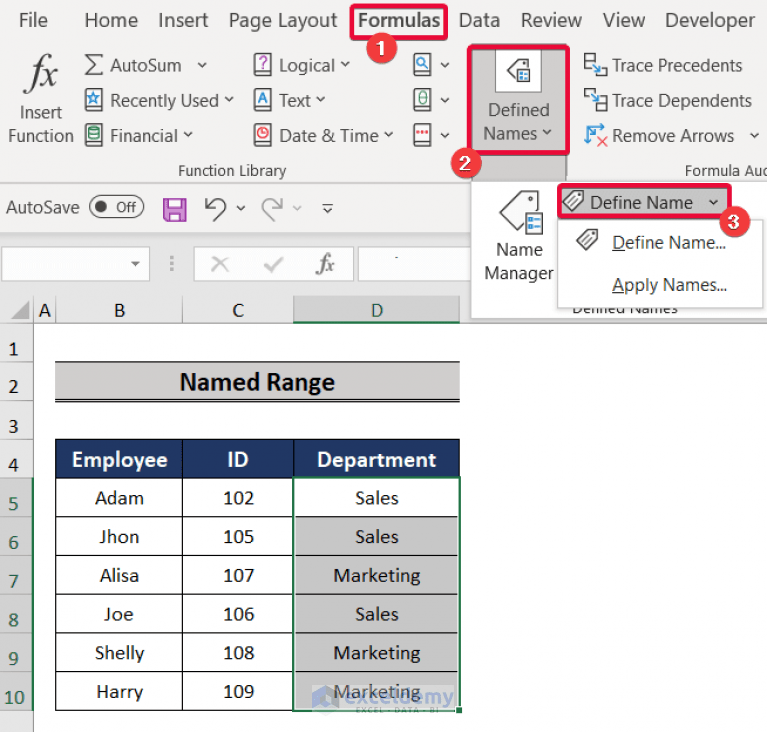The image size is (767, 732).
Task: Expand the Lookup & Reference dropdown chevron
Action: pos(445,65)
